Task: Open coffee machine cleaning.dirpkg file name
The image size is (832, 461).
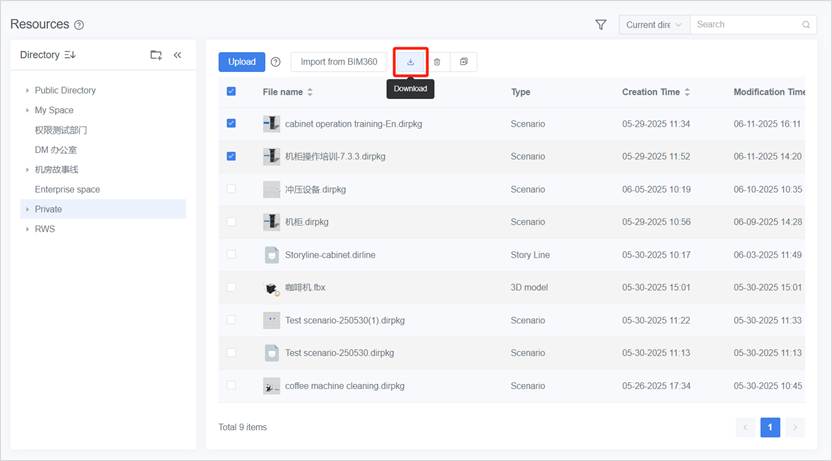Action: pos(344,386)
